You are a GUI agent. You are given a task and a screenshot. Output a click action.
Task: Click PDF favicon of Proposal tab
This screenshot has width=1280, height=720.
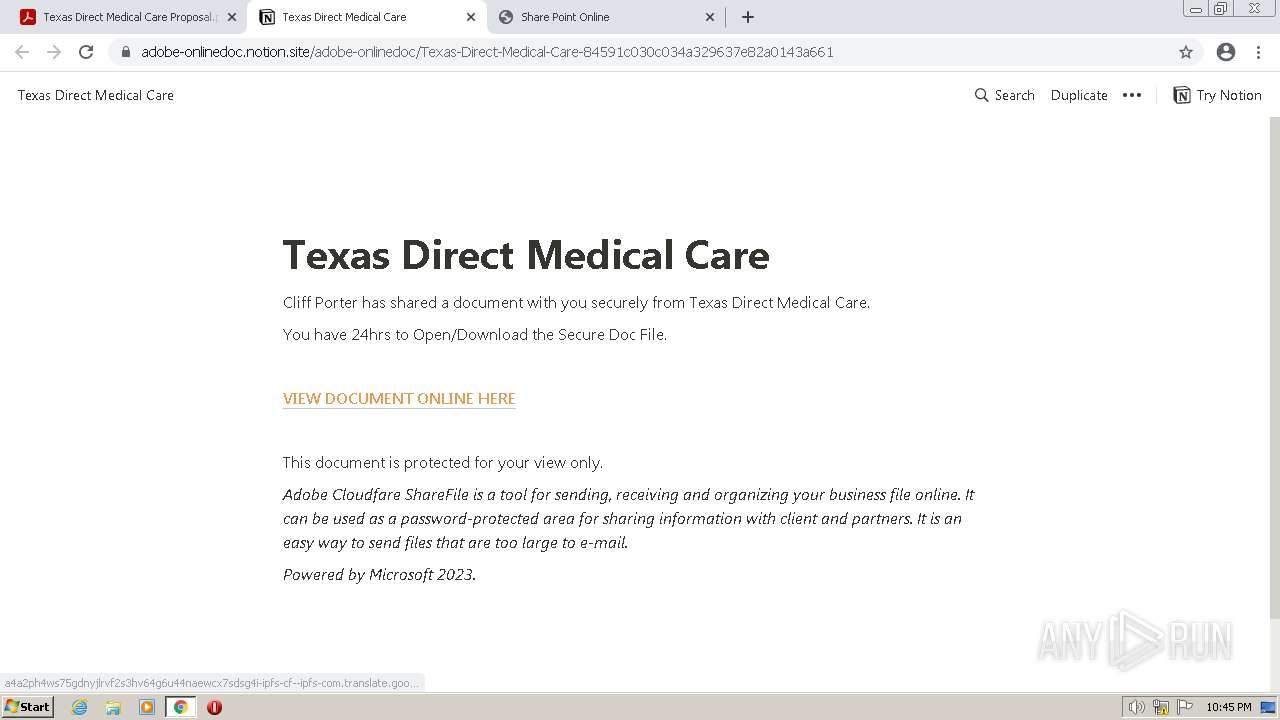pos(28,17)
